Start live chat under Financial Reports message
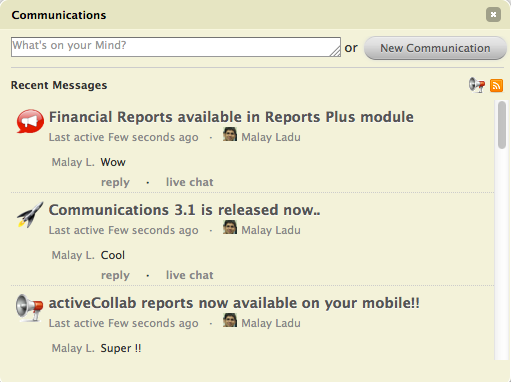 click(x=190, y=182)
